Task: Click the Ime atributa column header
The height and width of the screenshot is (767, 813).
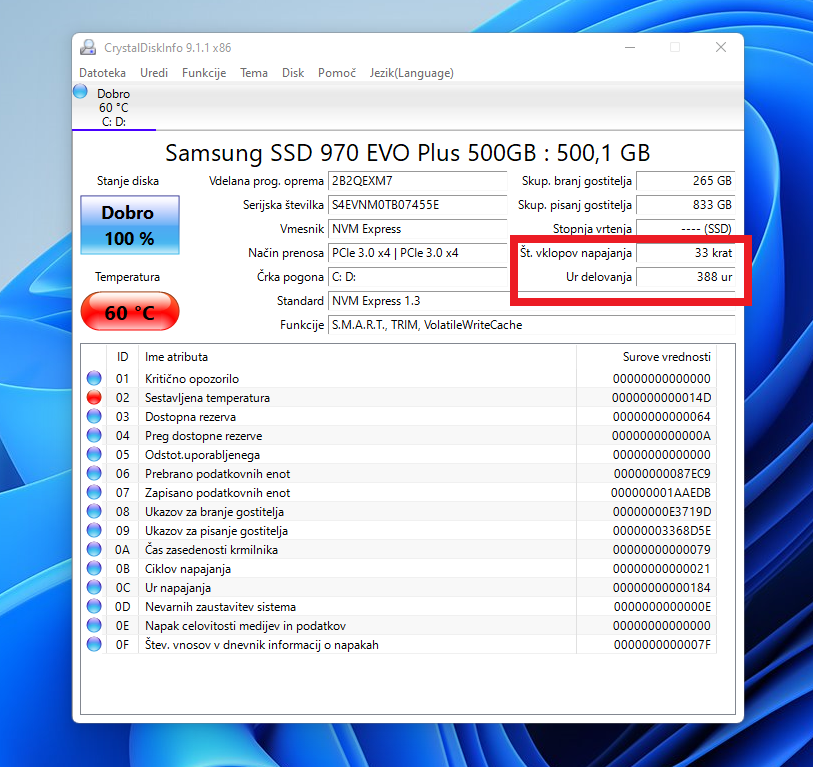Action: click(x=357, y=357)
